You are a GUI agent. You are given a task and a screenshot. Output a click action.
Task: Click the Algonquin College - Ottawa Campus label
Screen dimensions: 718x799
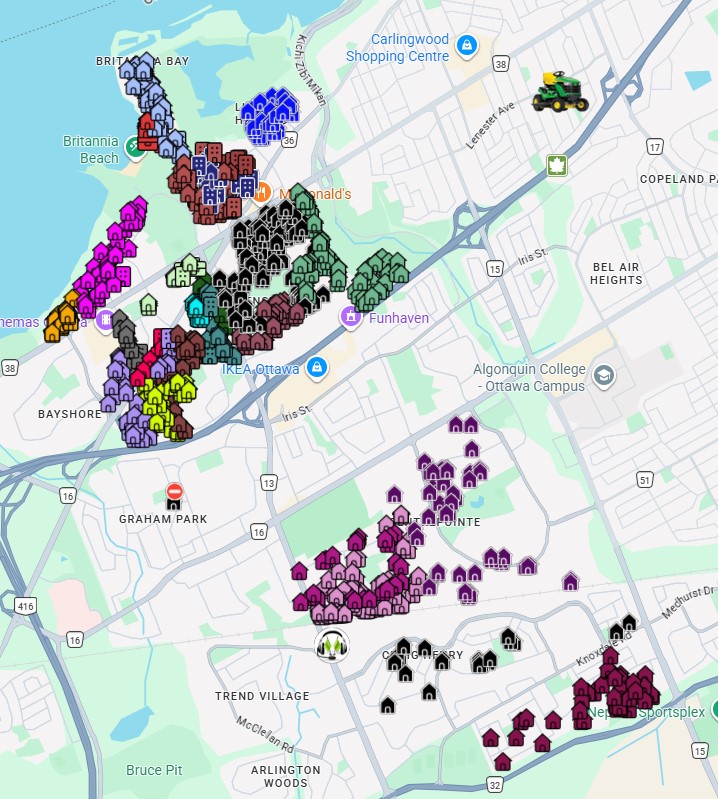pyautogui.click(x=529, y=378)
